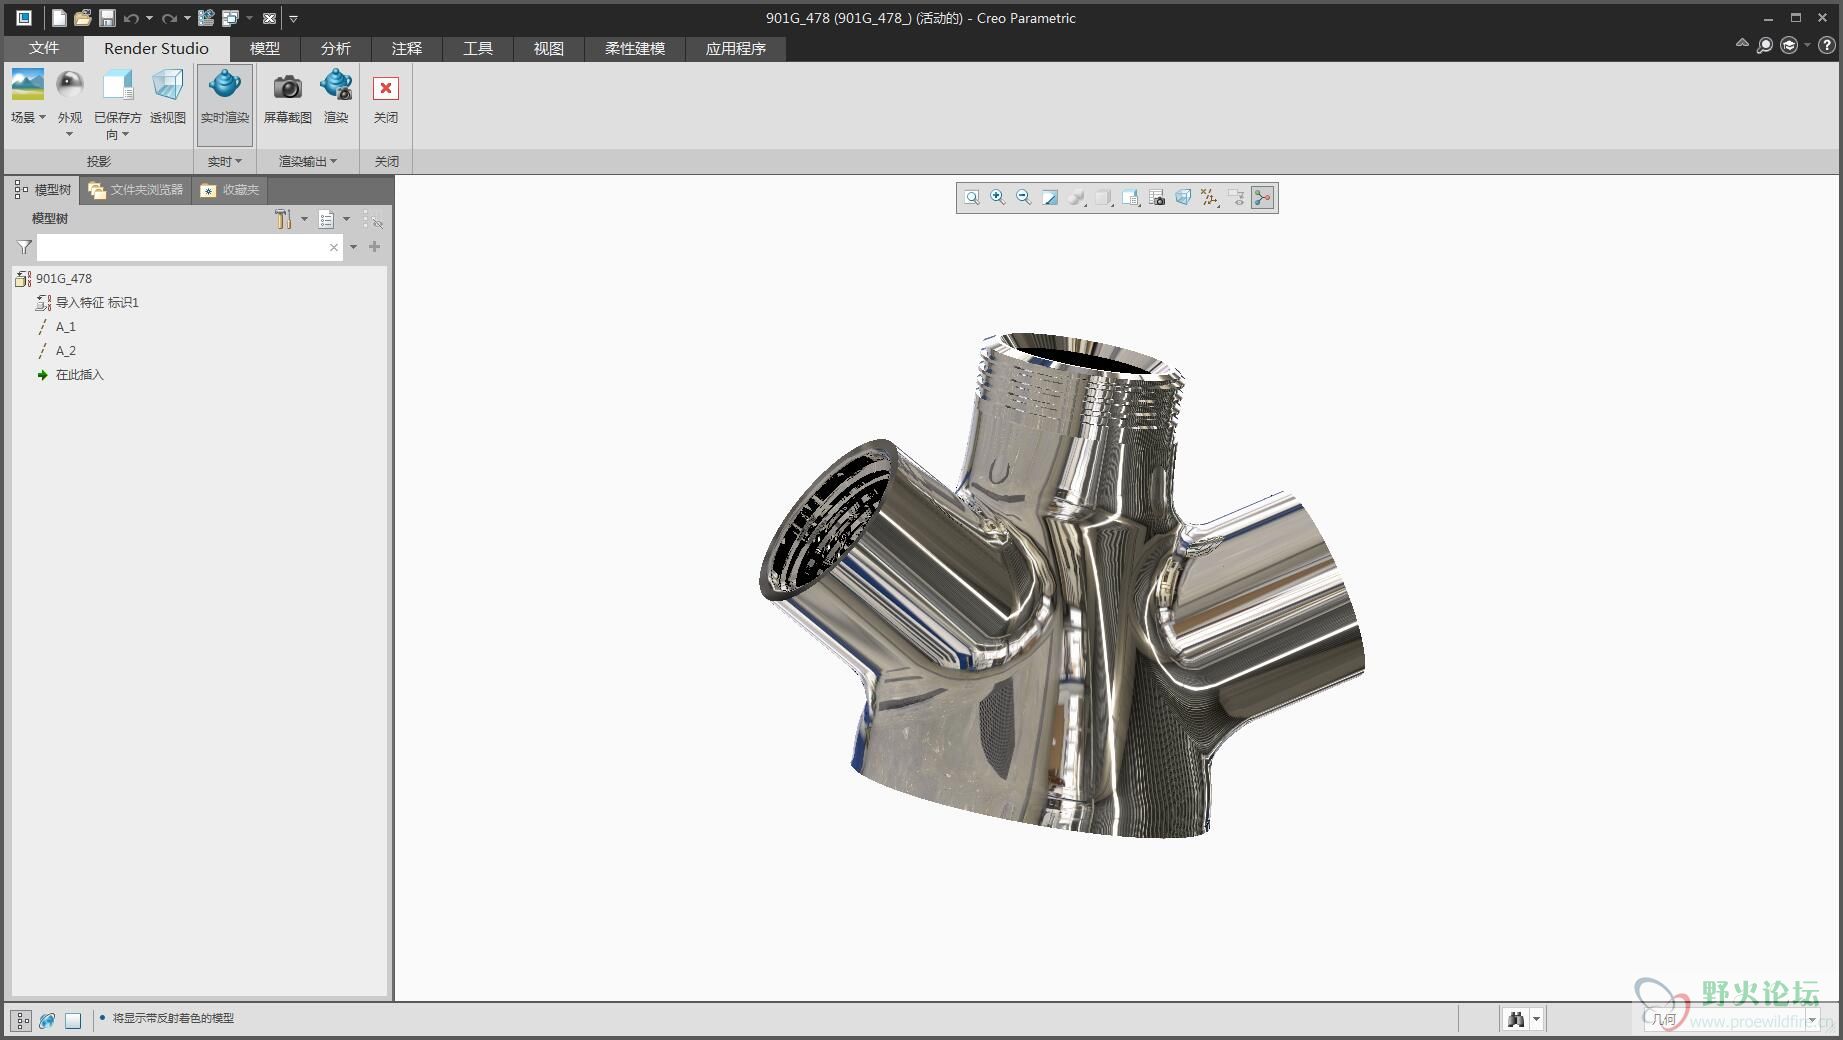Viewport: 1843px width, 1040px height.
Task: Switch to the 应用程序 ribbon tab
Action: (x=736, y=48)
